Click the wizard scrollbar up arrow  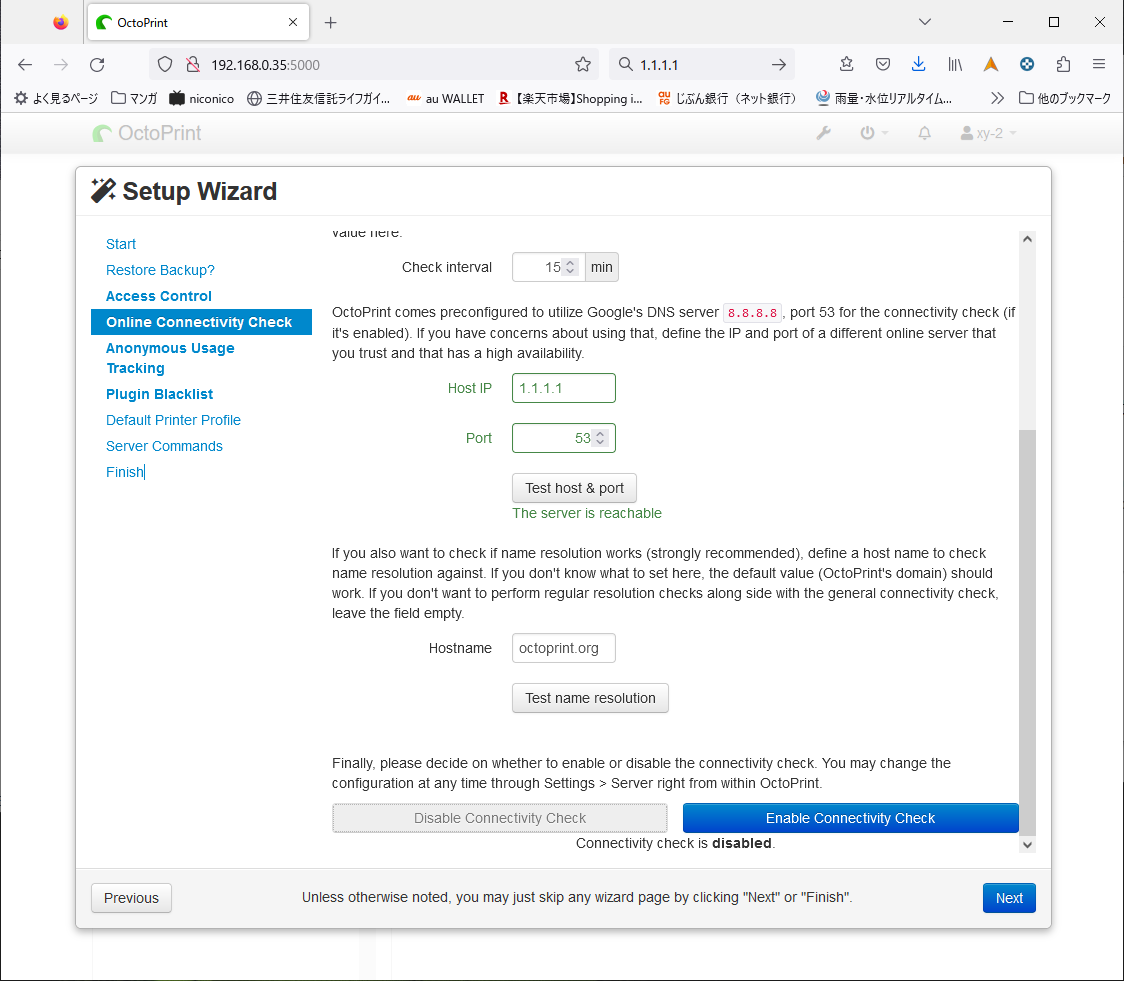[x=1027, y=239]
